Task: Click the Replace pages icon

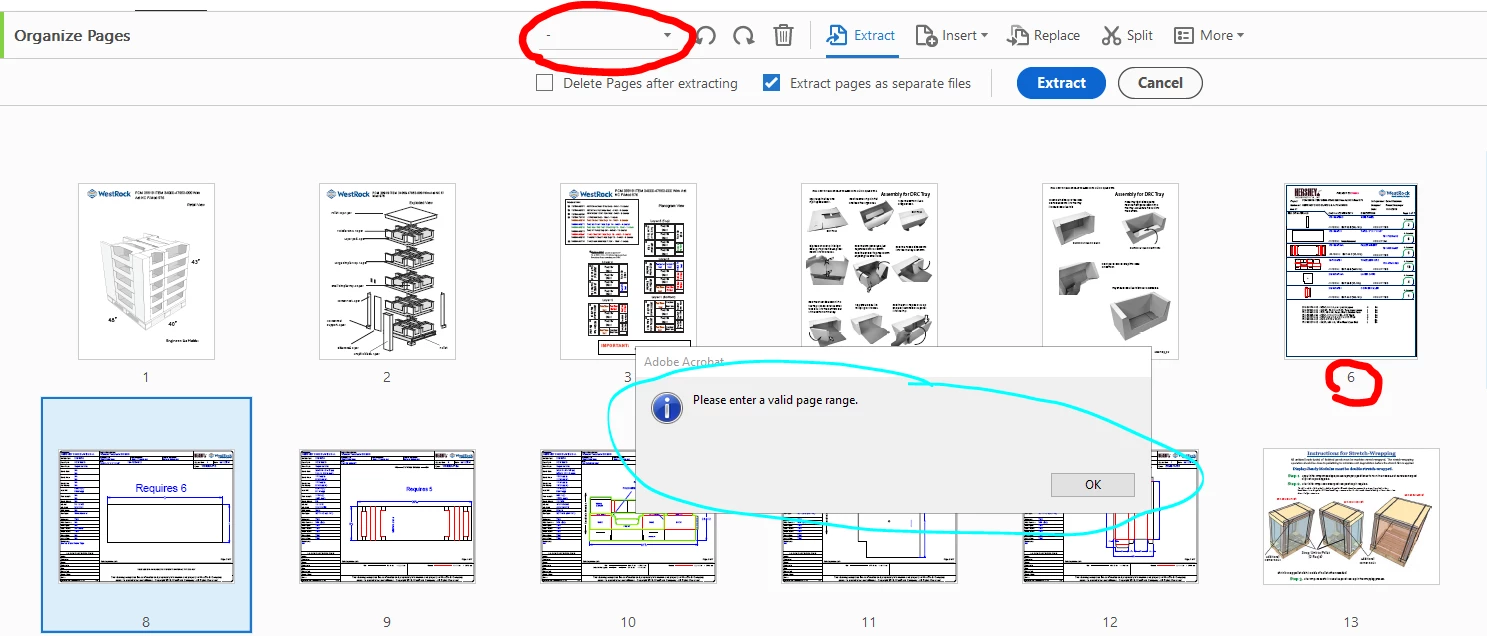Action: coord(1017,36)
